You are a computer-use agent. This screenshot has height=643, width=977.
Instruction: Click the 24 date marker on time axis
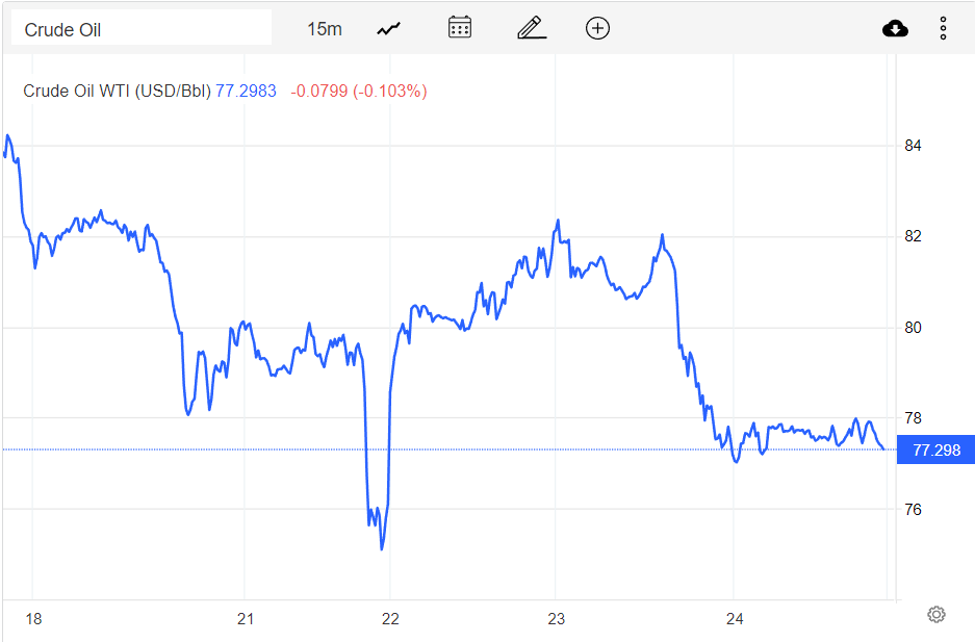click(734, 618)
